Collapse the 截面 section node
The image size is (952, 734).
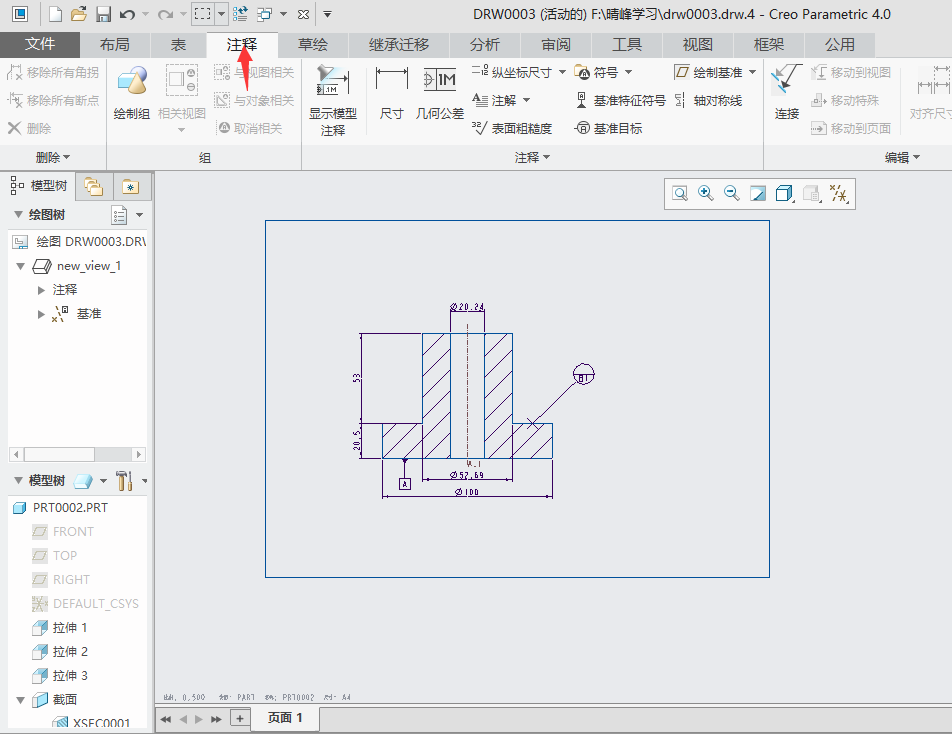21,700
